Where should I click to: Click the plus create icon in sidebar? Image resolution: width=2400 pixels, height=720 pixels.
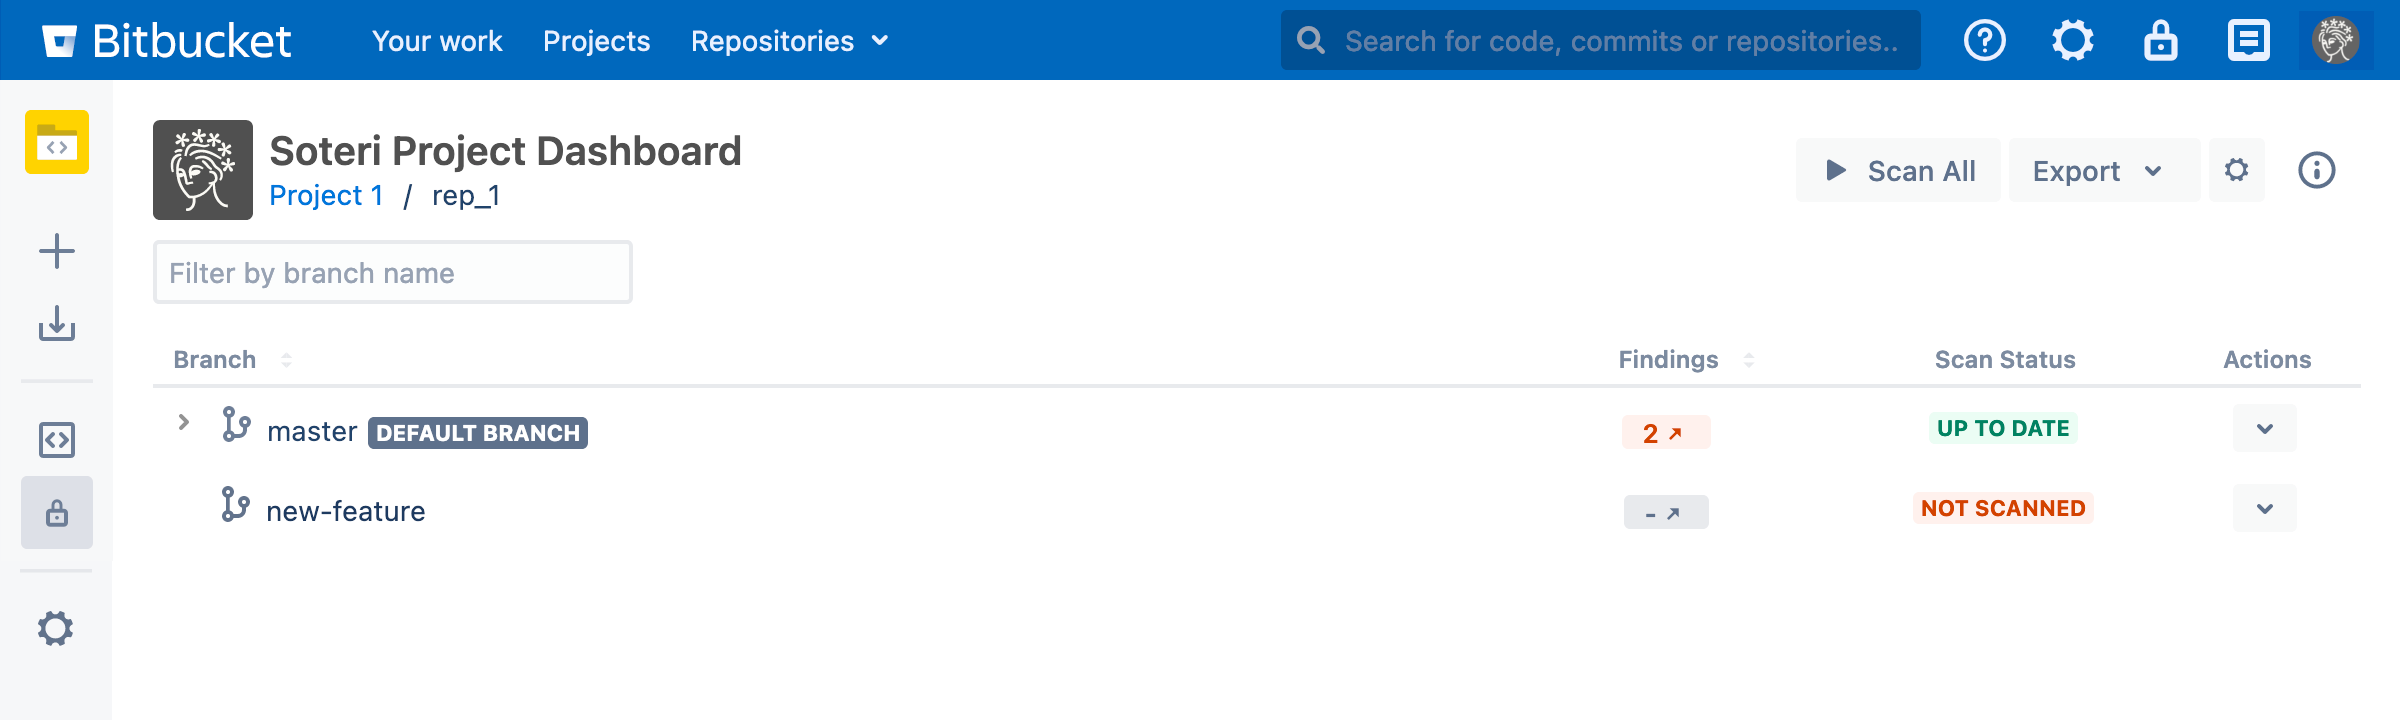point(57,251)
